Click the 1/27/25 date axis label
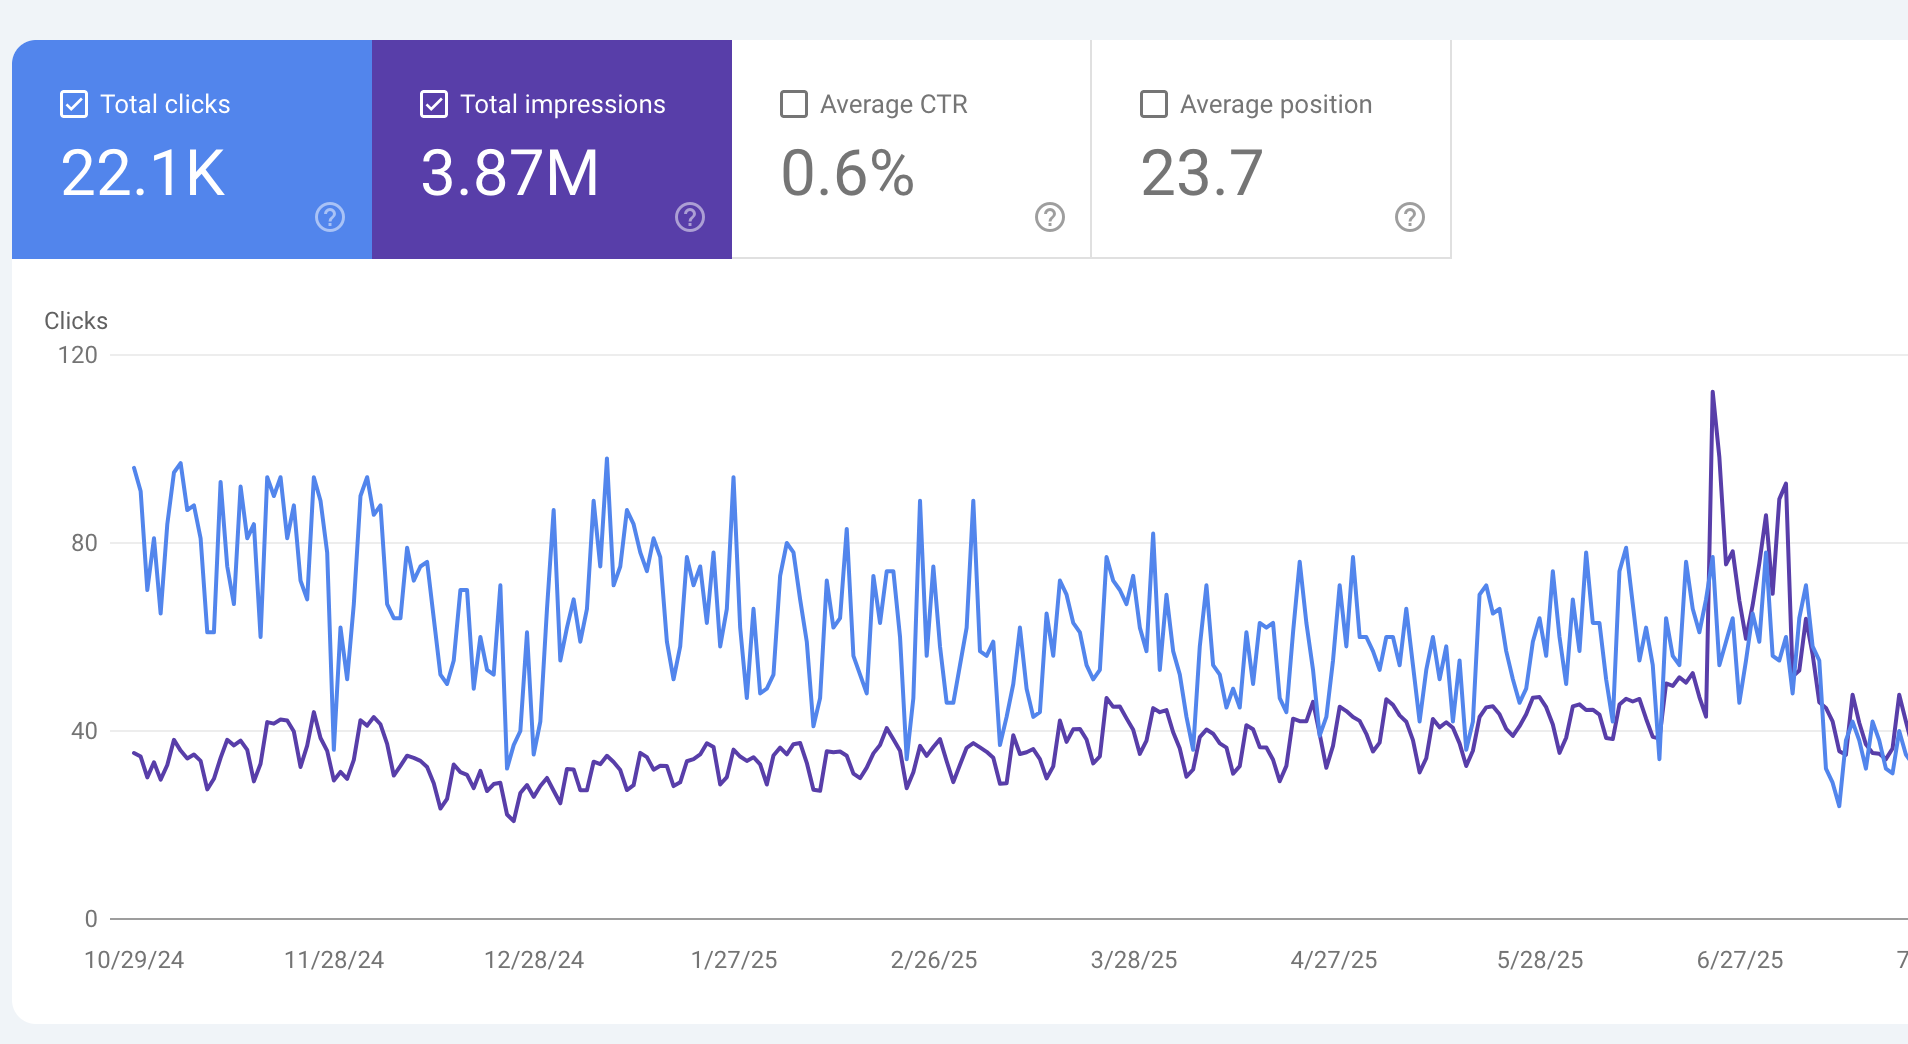This screenshot has height=1044, width=1908. (x=734, y=960)
